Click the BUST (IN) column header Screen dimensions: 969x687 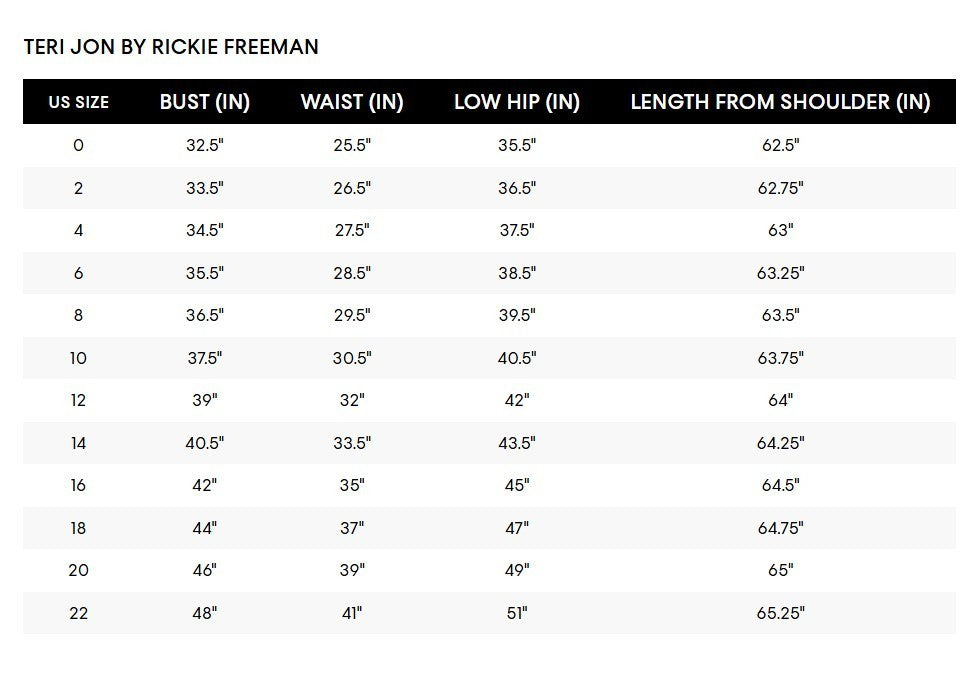(205, 102)
